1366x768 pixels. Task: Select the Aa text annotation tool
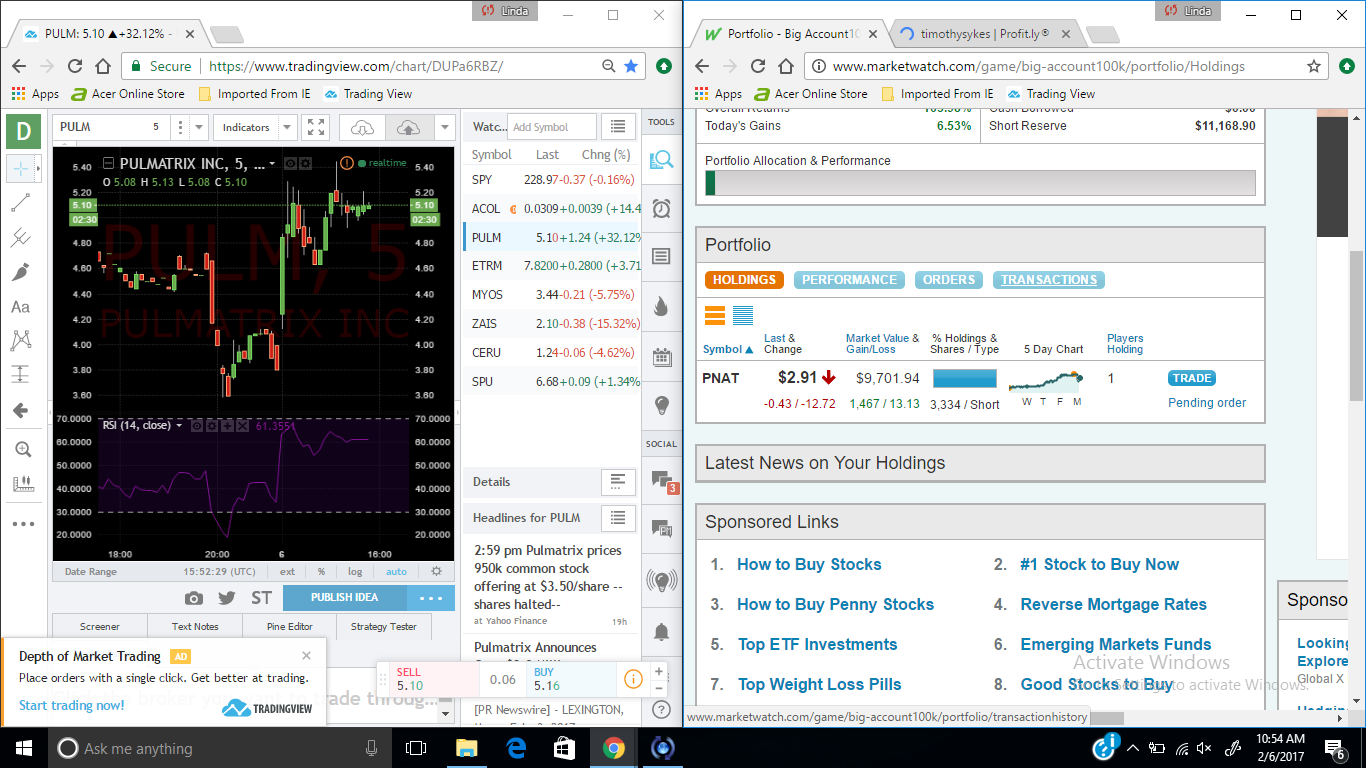coord(20,307)
